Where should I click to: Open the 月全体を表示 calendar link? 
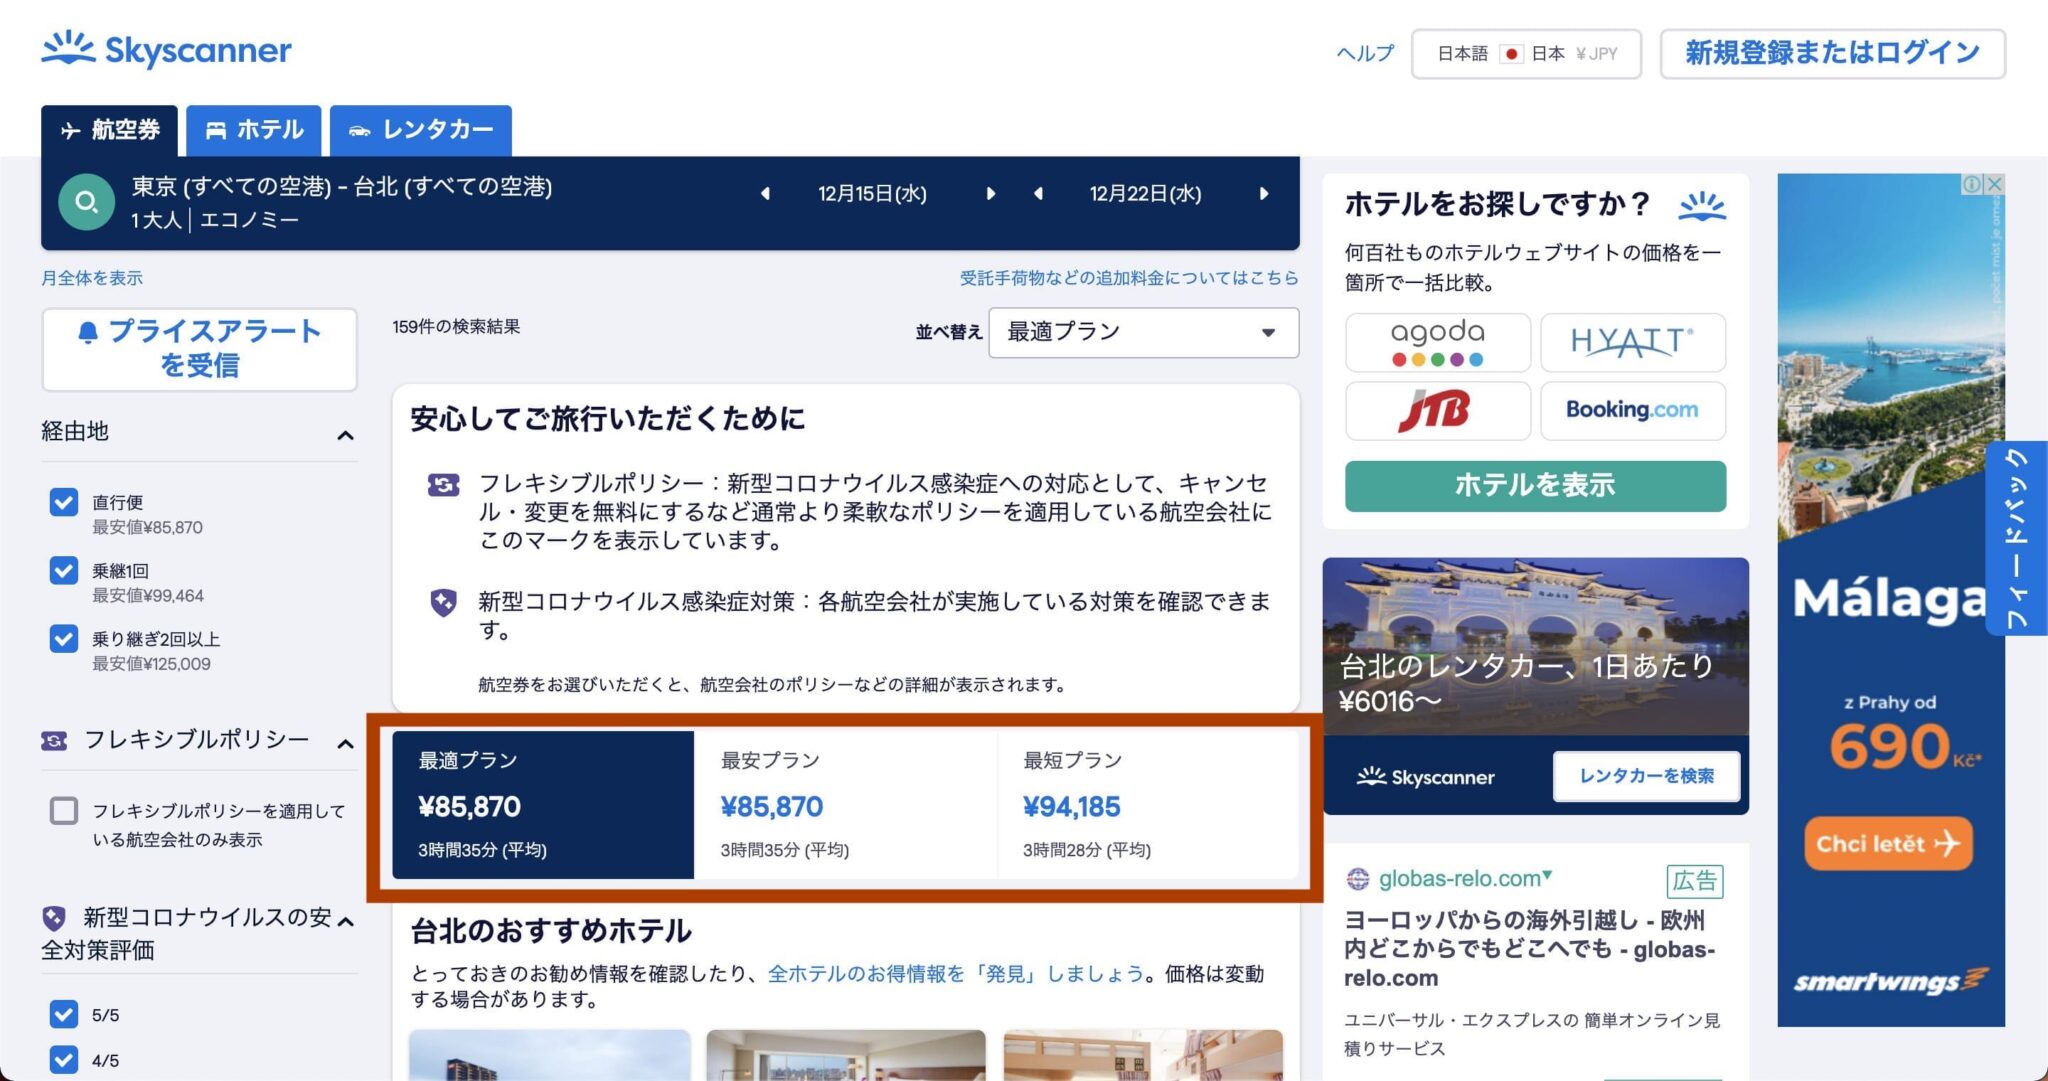(x=91, y=277)
